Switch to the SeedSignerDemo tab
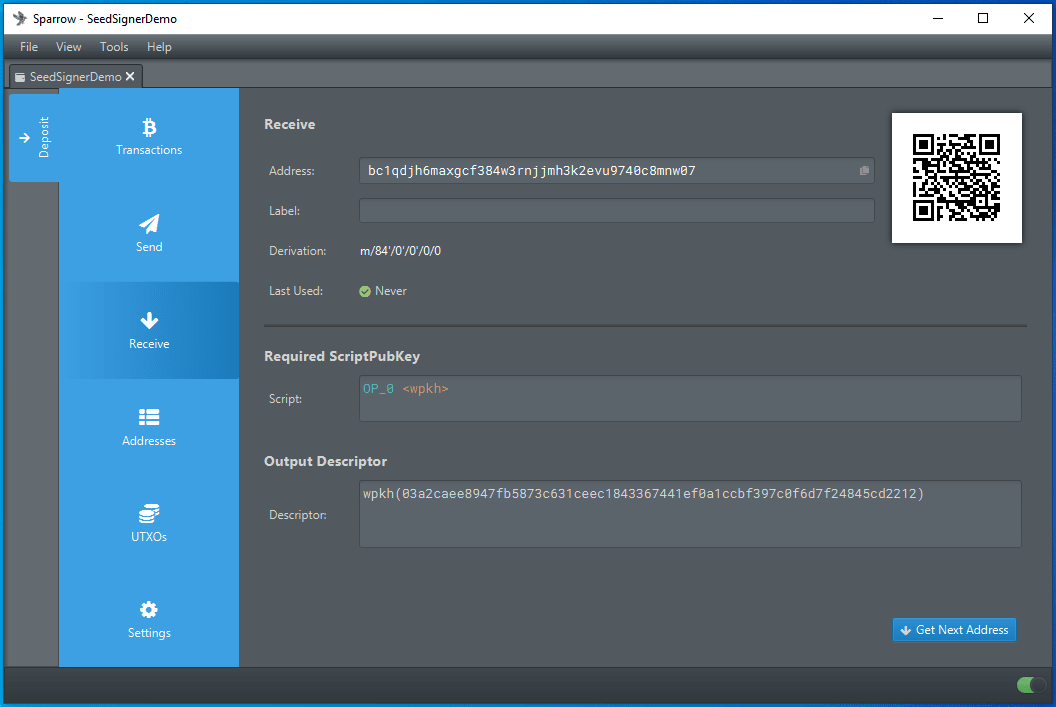Viewport: 1056px width, 707px height. tap(72, 77)
